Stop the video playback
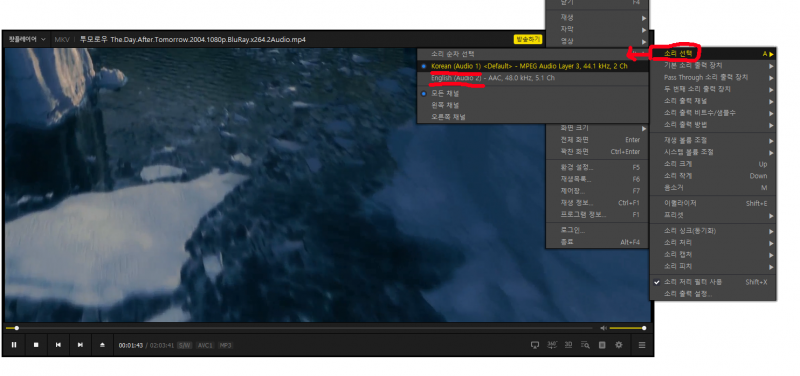 (36, 345)
